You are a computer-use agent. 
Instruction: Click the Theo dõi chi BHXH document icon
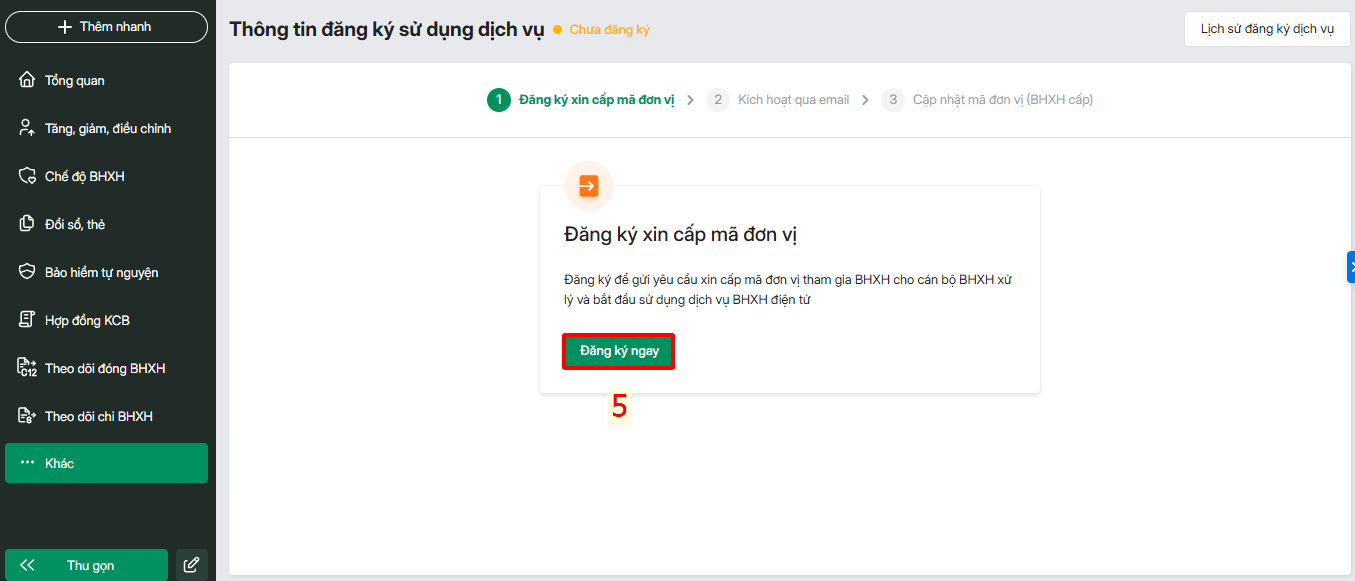[27, 416]
